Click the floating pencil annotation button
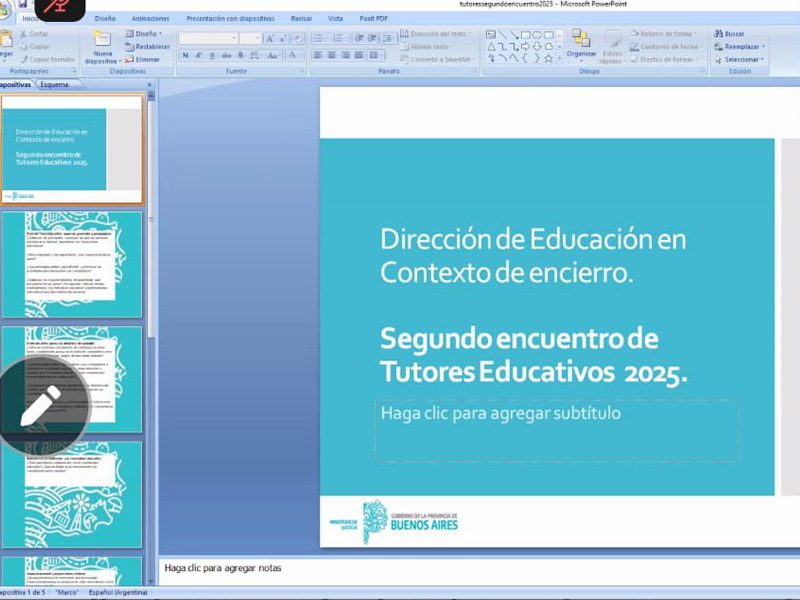 [x=40, y=406]
